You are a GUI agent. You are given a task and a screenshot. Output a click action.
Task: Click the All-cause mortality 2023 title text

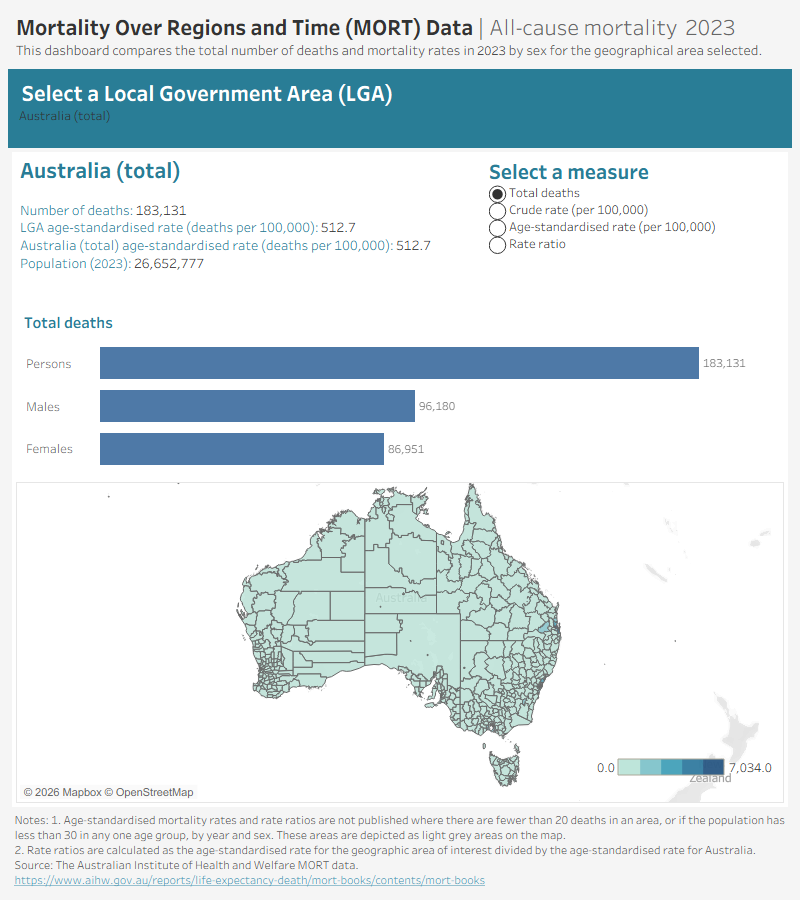612,28
